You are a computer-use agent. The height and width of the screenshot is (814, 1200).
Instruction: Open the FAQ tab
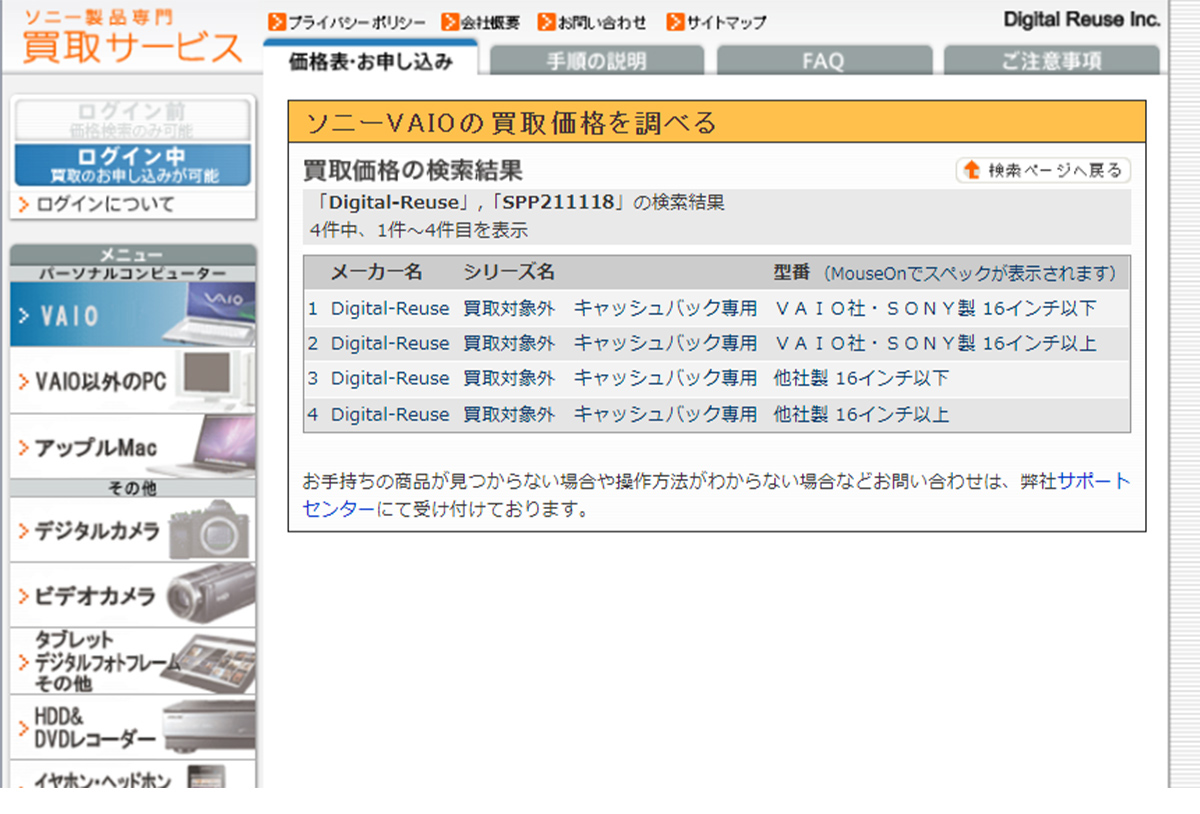pos(823,61)
